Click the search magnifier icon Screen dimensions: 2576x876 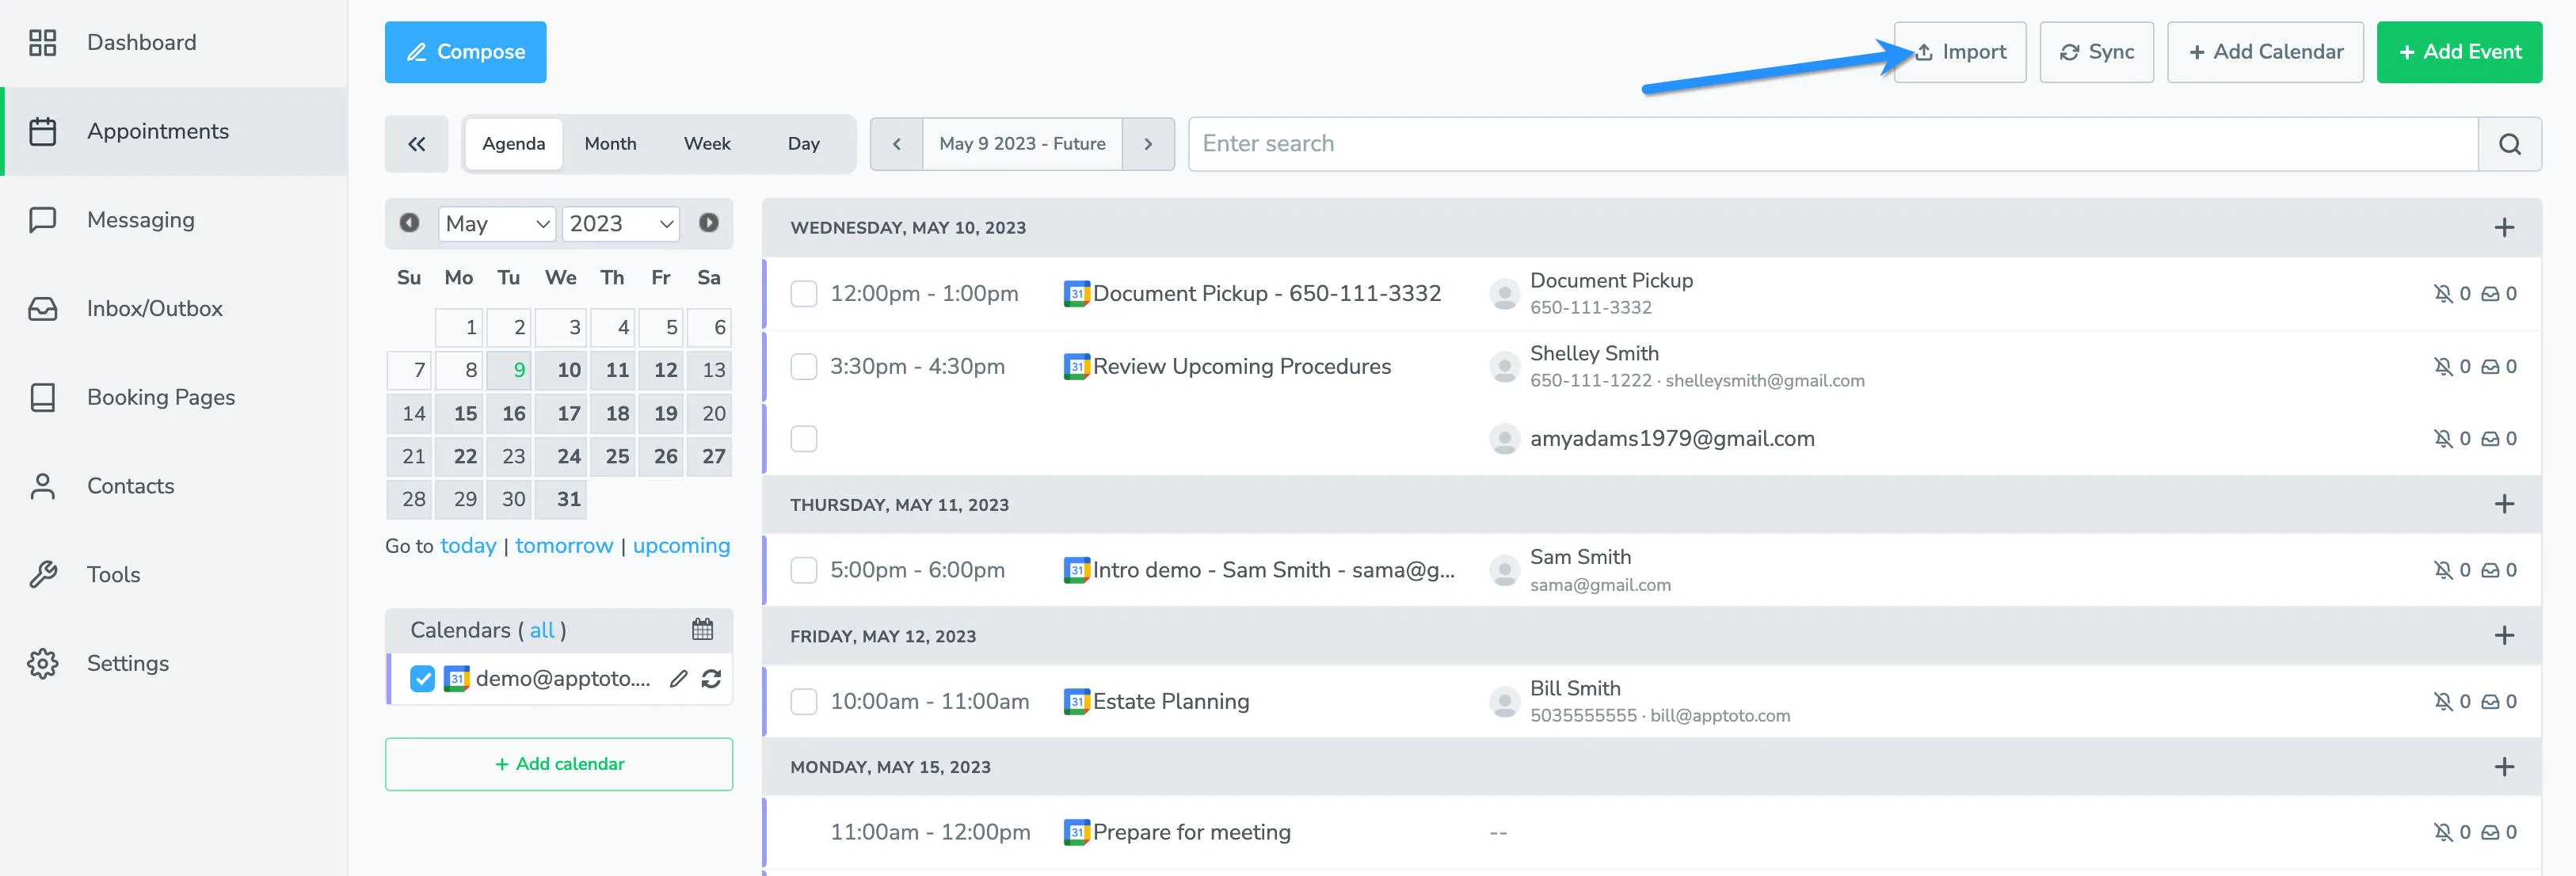pos(2510,143)
